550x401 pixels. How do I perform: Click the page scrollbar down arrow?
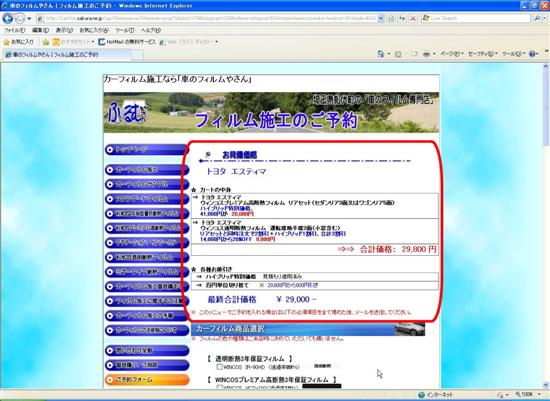point(546,386)
